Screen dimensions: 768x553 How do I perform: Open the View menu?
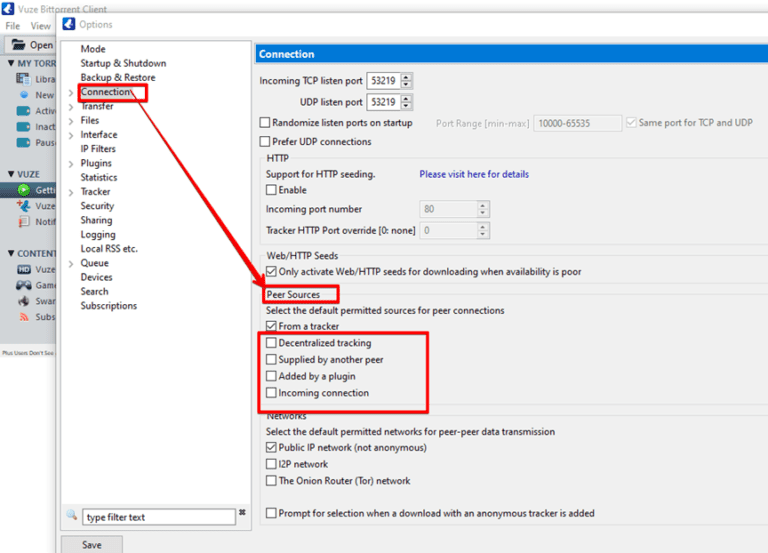[40, 26]
